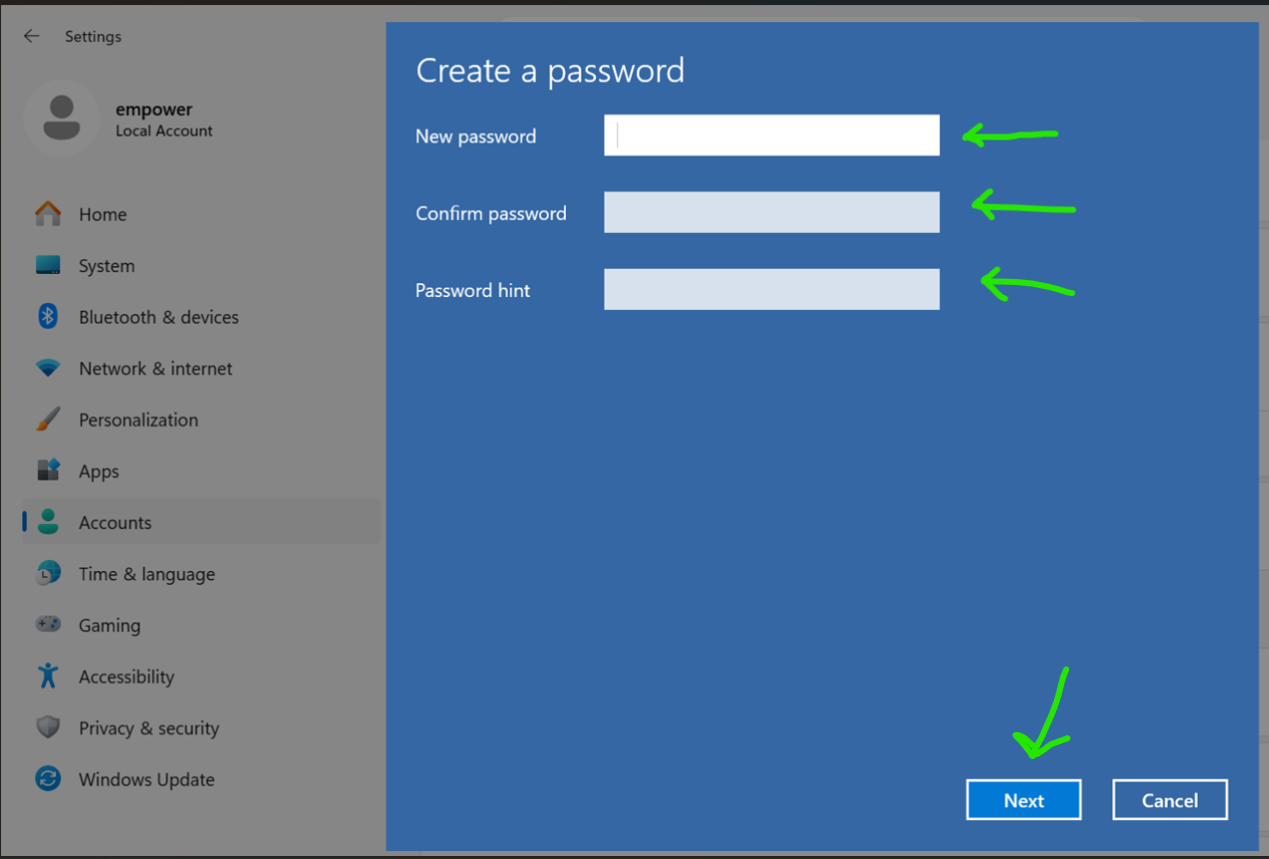Click the 'empower' account name
Viewport: 1269px width, 859px height.
click(154, 110)
